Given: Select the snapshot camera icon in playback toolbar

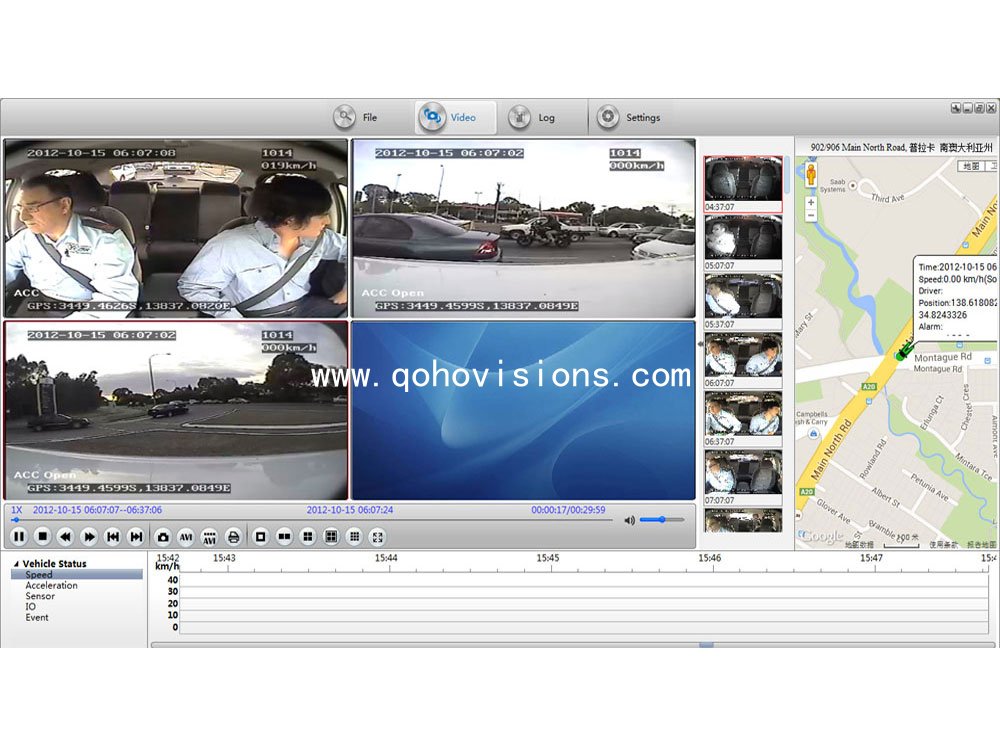Looking at the screenshot, I should pyautogui.click(x=163, y=537).
